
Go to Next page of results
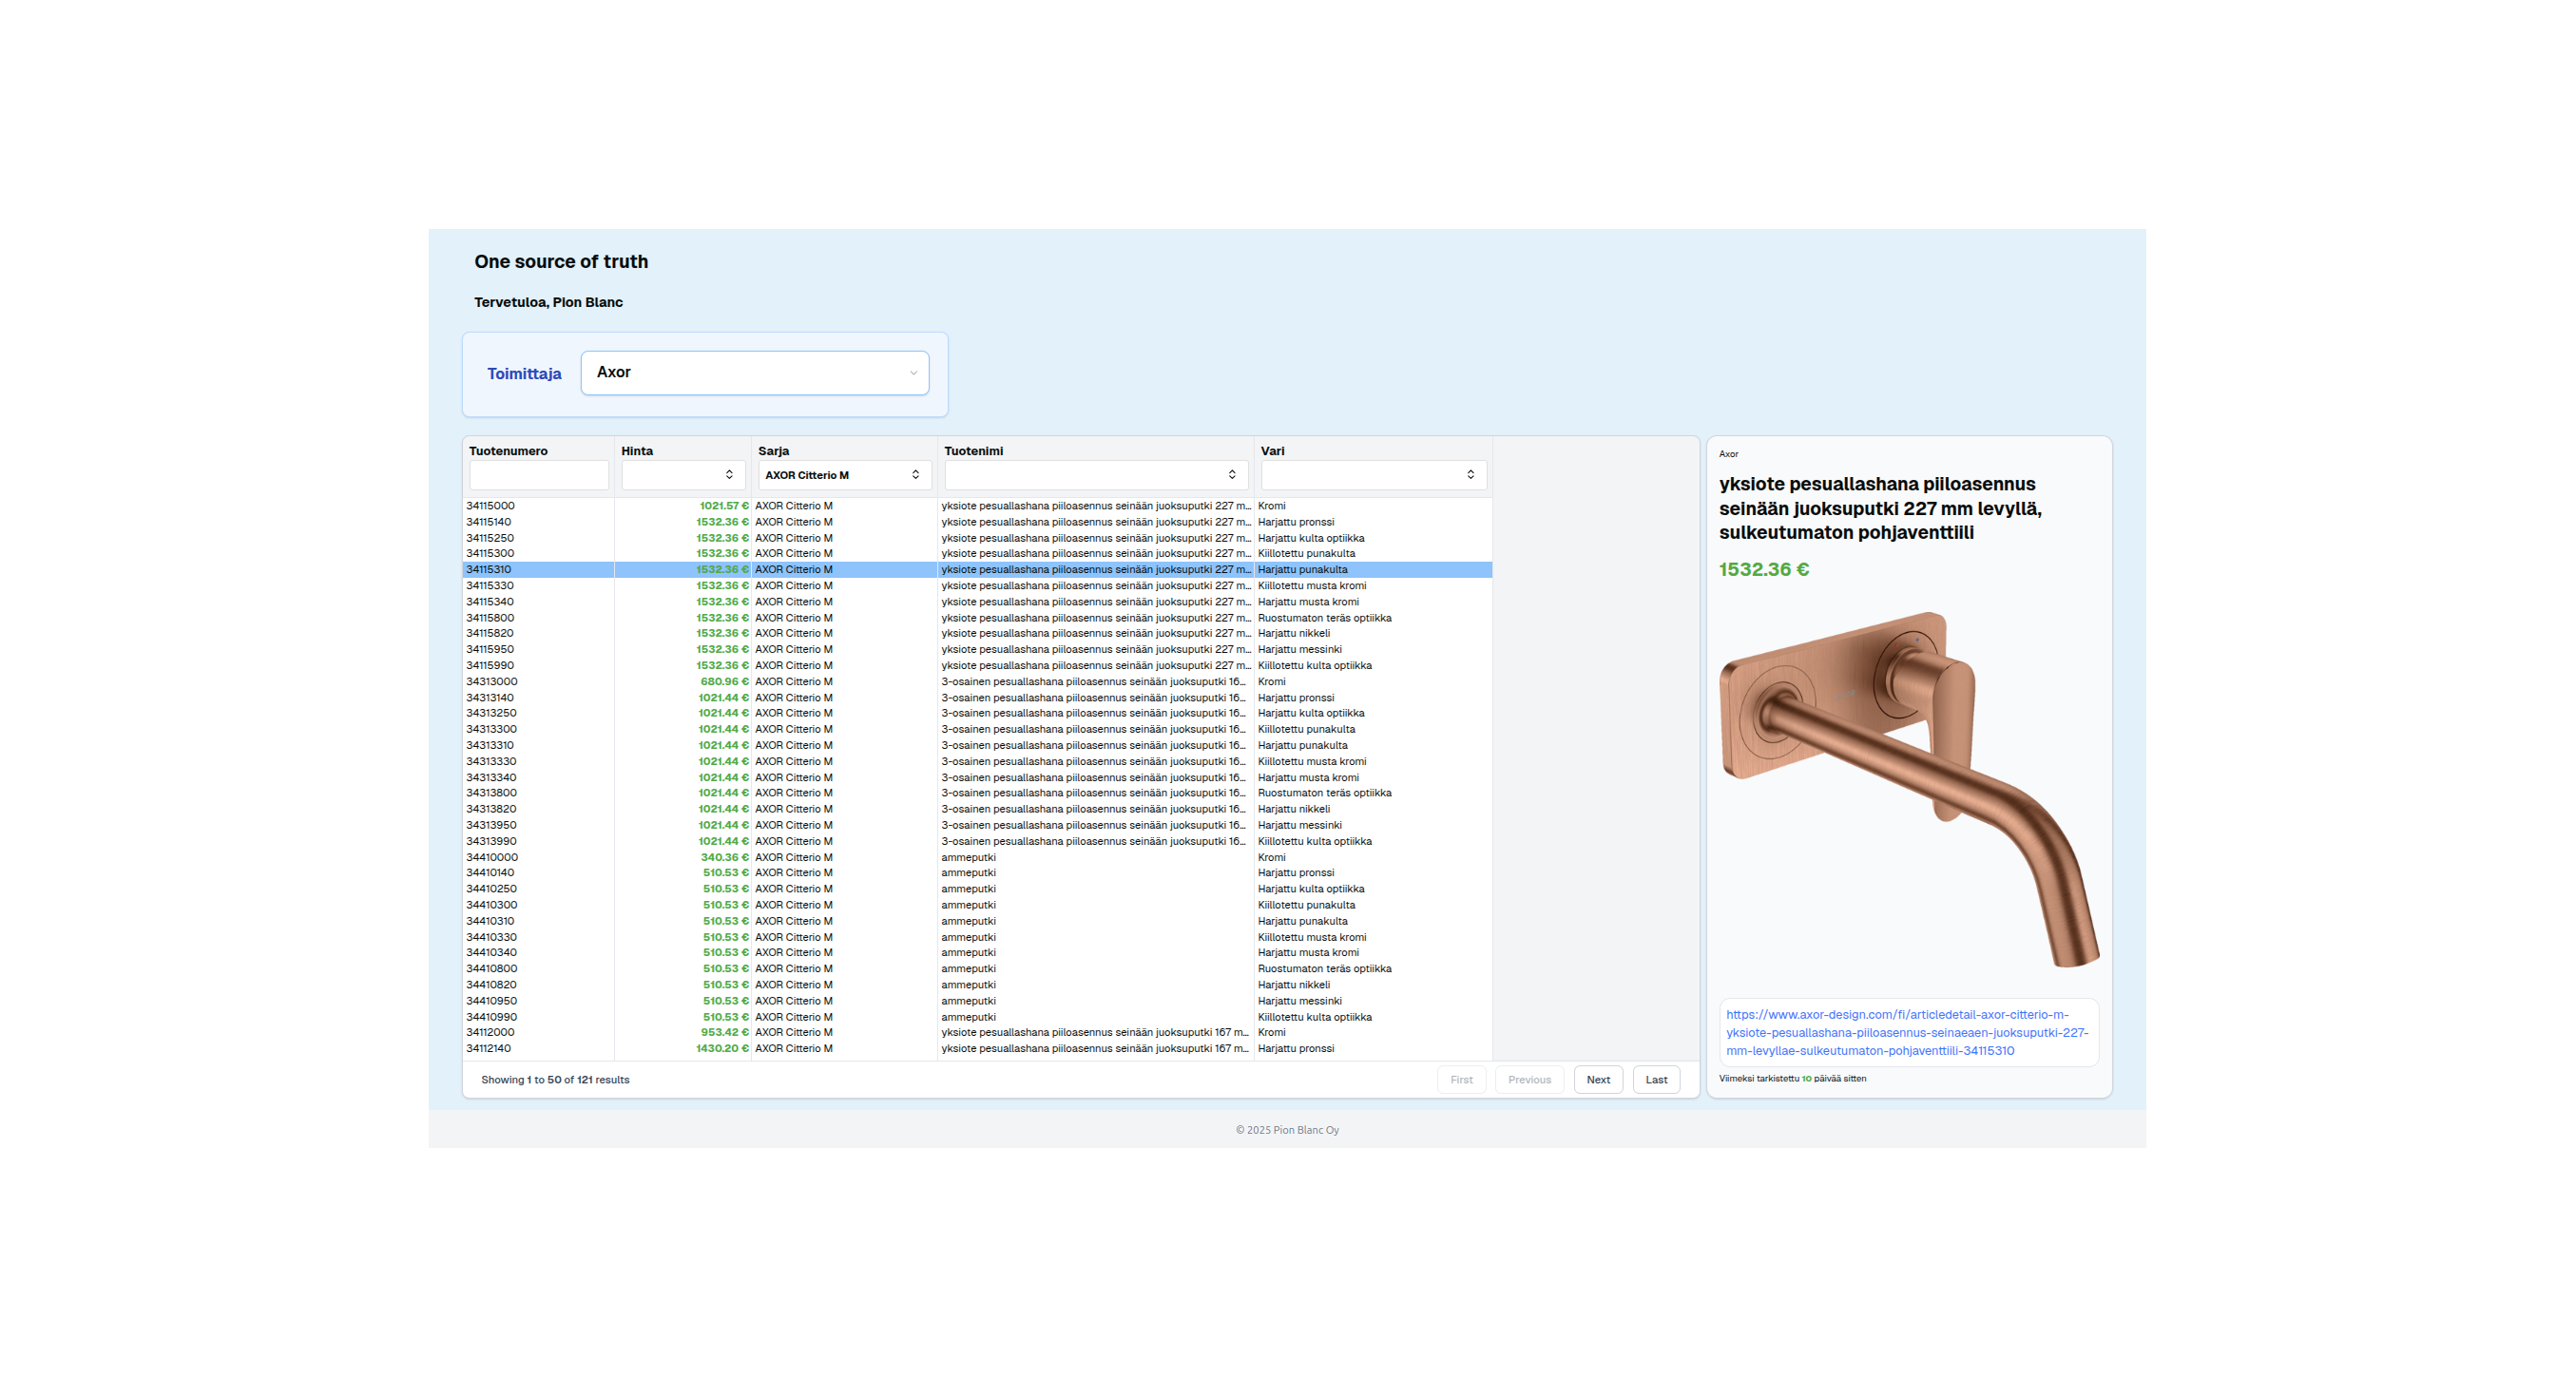(x=1597, y=1080)
